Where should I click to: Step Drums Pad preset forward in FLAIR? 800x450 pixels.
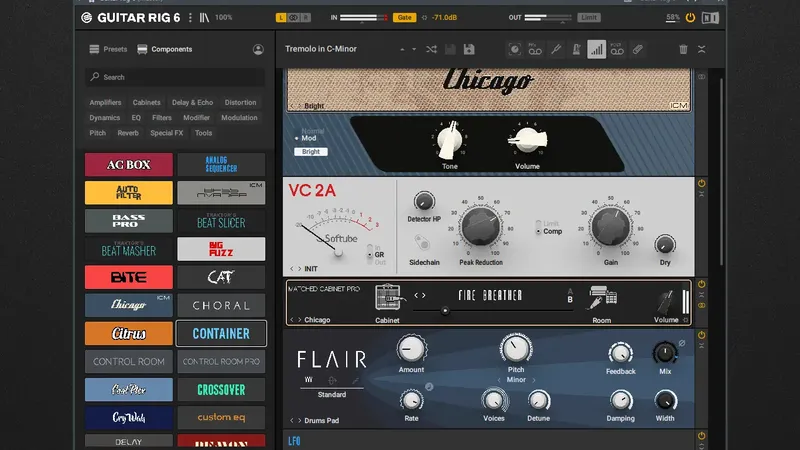(x=299, y=421)
